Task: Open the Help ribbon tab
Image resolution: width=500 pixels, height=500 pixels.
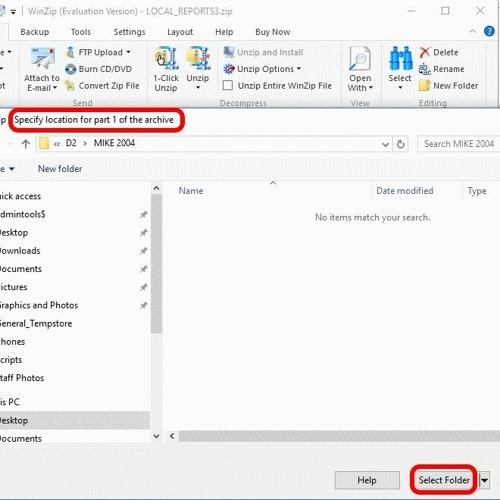Action: tap(224, 32)
